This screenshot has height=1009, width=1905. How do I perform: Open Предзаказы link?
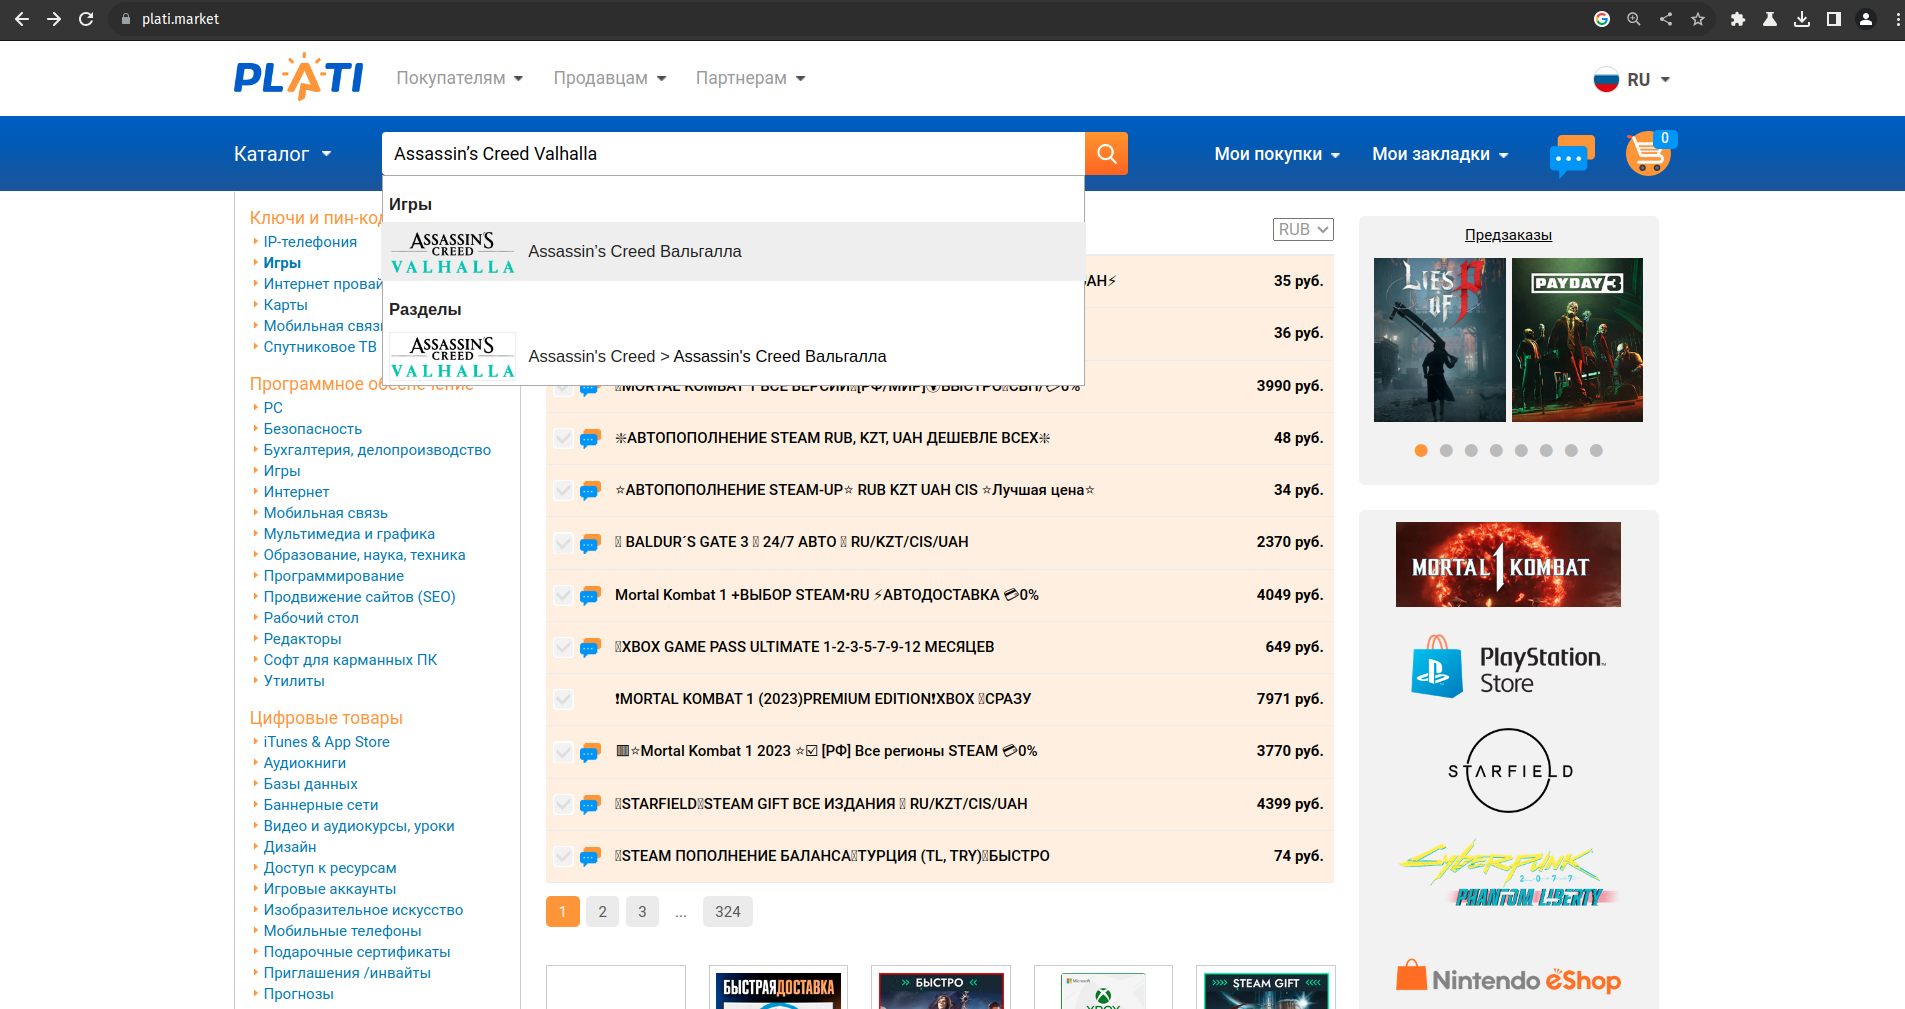pos(1508,235)
